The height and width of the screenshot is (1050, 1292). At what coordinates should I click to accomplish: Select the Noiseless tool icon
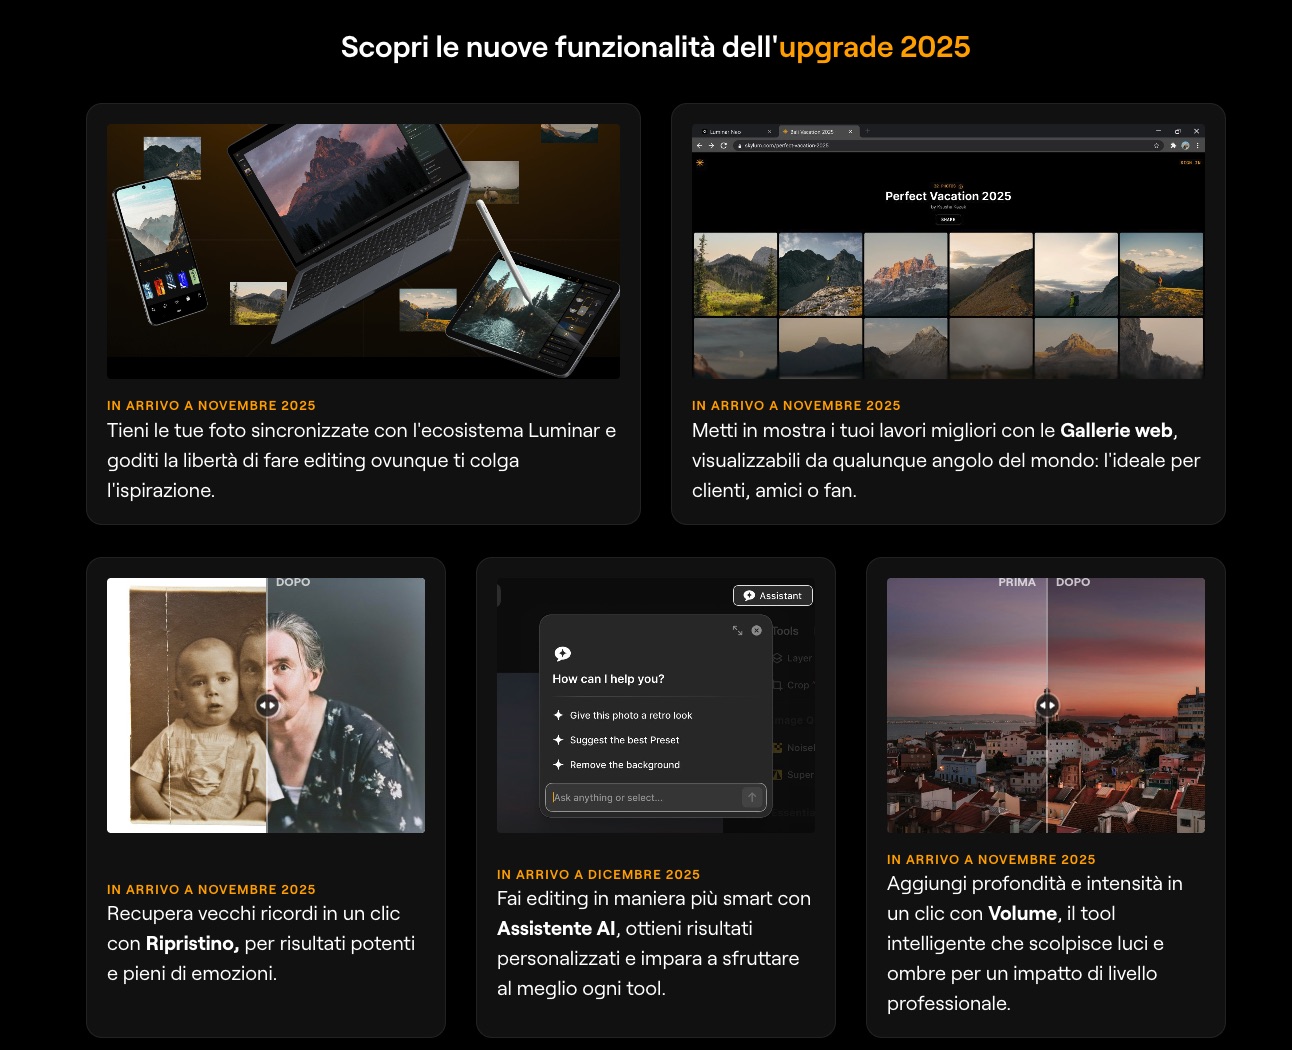[x=778, y=748]
